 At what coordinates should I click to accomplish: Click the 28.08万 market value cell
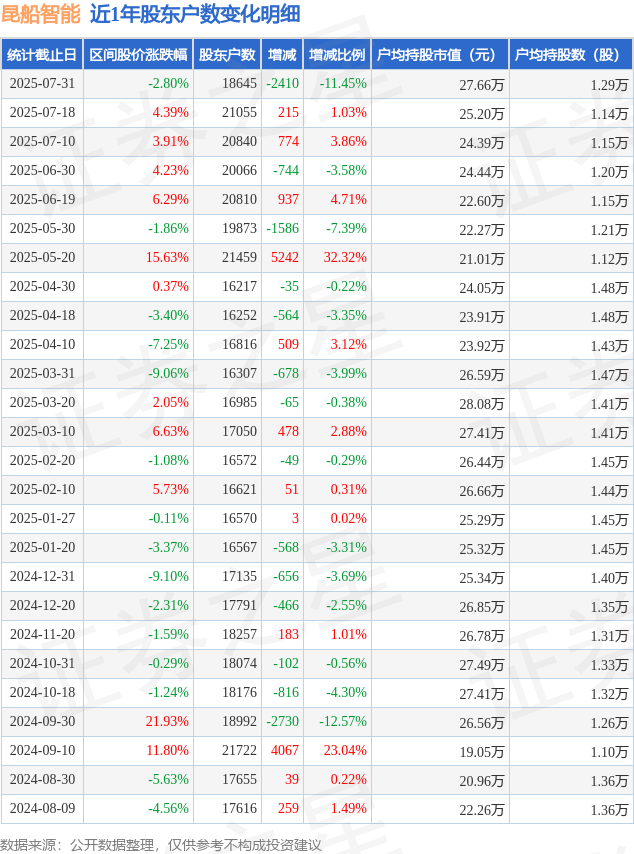click(481, 404)
